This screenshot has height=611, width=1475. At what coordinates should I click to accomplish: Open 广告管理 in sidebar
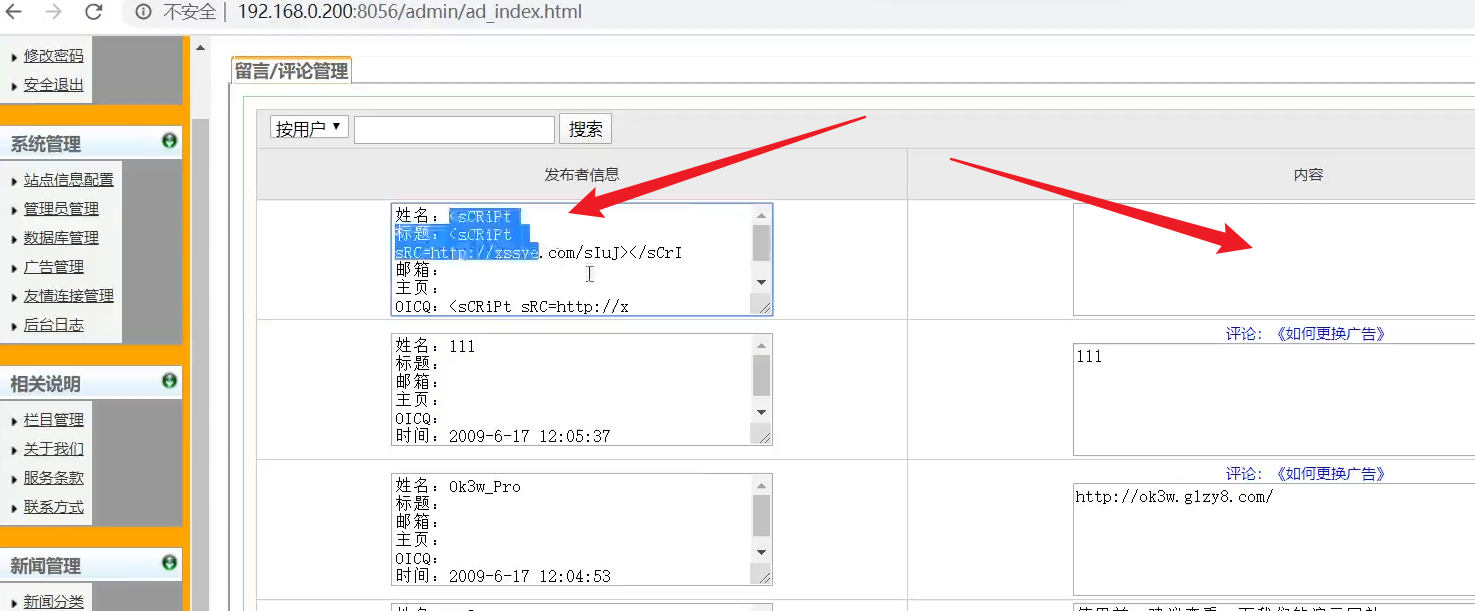point(54,267)
